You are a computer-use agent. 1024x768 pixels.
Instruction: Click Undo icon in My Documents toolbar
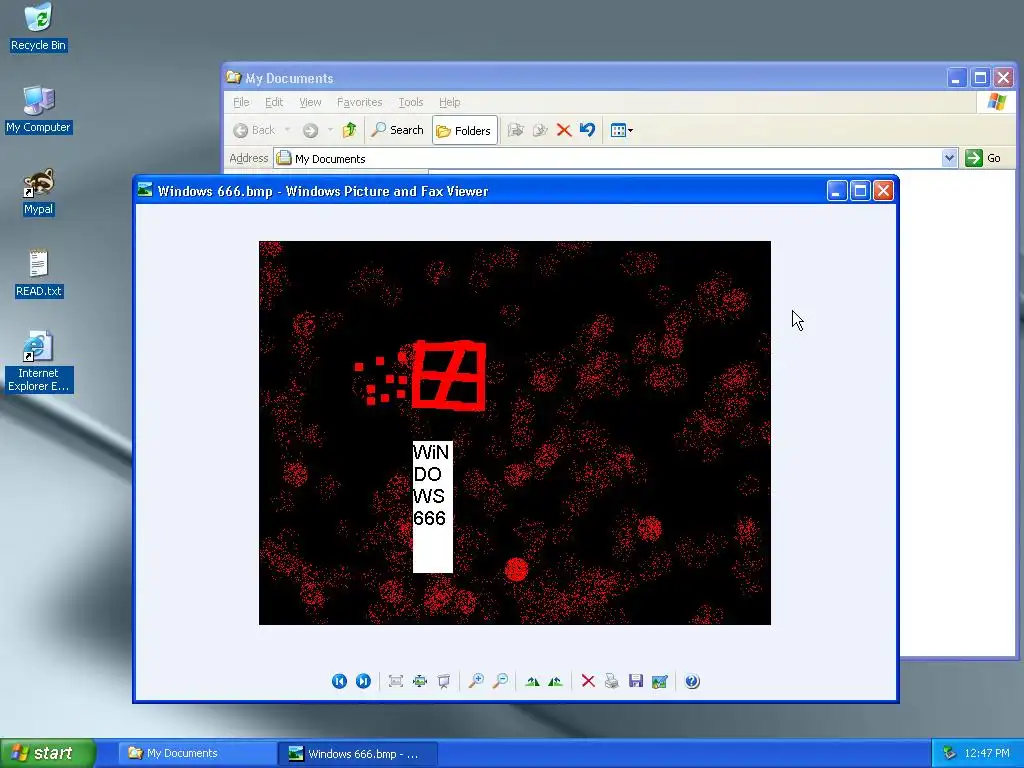587,130
